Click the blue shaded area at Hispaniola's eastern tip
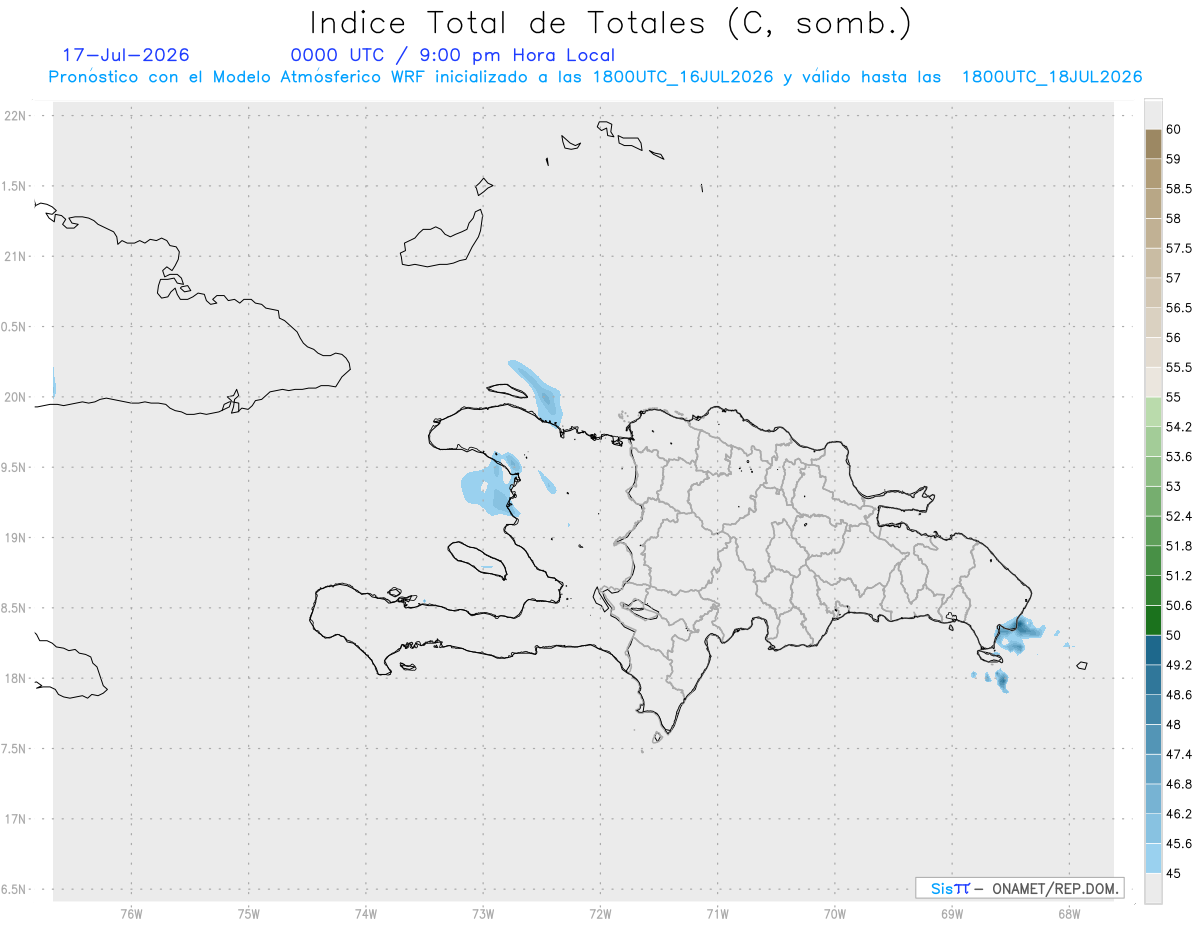The width and height of the screenshot is (1200, 927). (1020, 636)
